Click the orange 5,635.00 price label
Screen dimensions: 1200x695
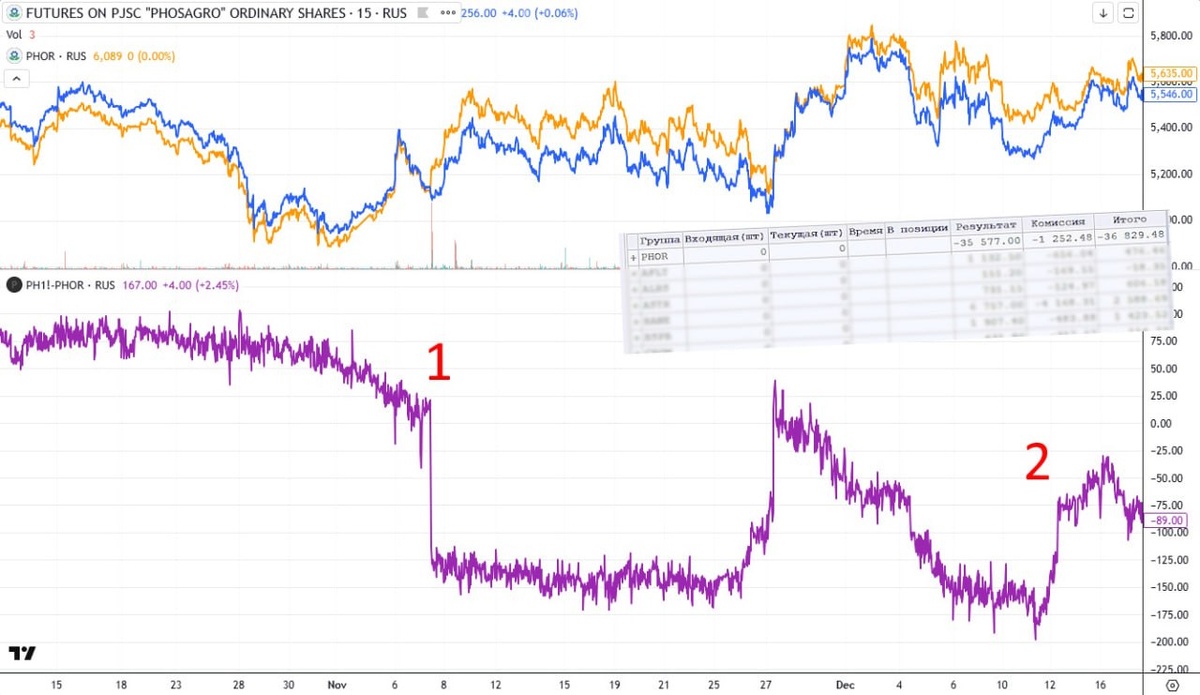[x=1172, y=74]
